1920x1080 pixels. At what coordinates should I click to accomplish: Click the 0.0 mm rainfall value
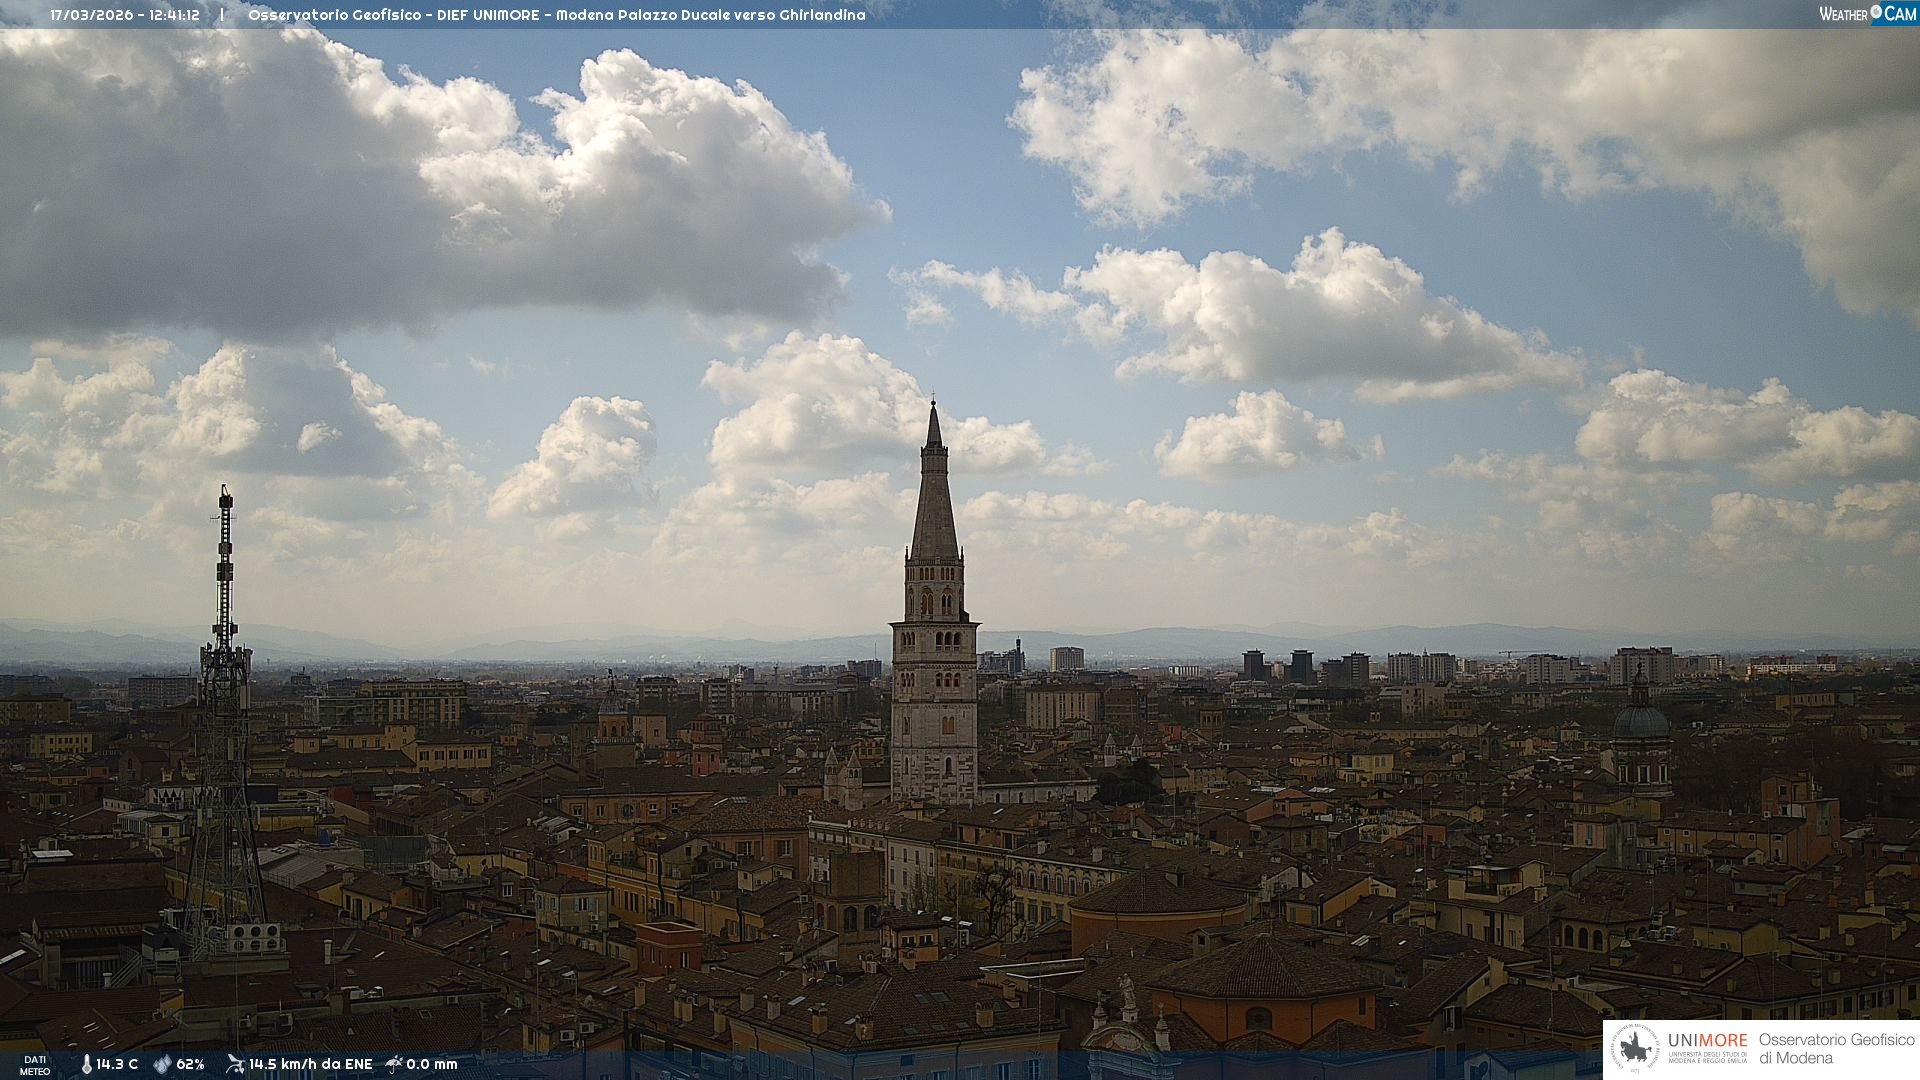[x=432, y=1064]
